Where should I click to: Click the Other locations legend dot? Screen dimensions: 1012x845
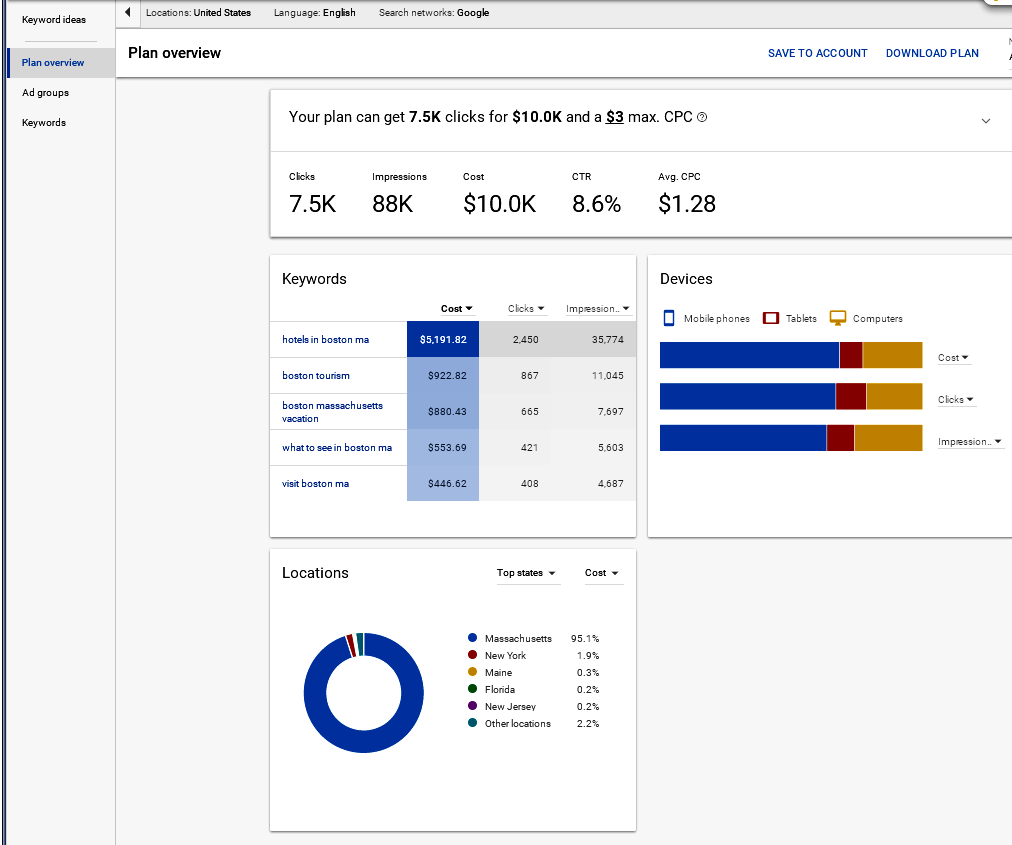pos(472,723)
